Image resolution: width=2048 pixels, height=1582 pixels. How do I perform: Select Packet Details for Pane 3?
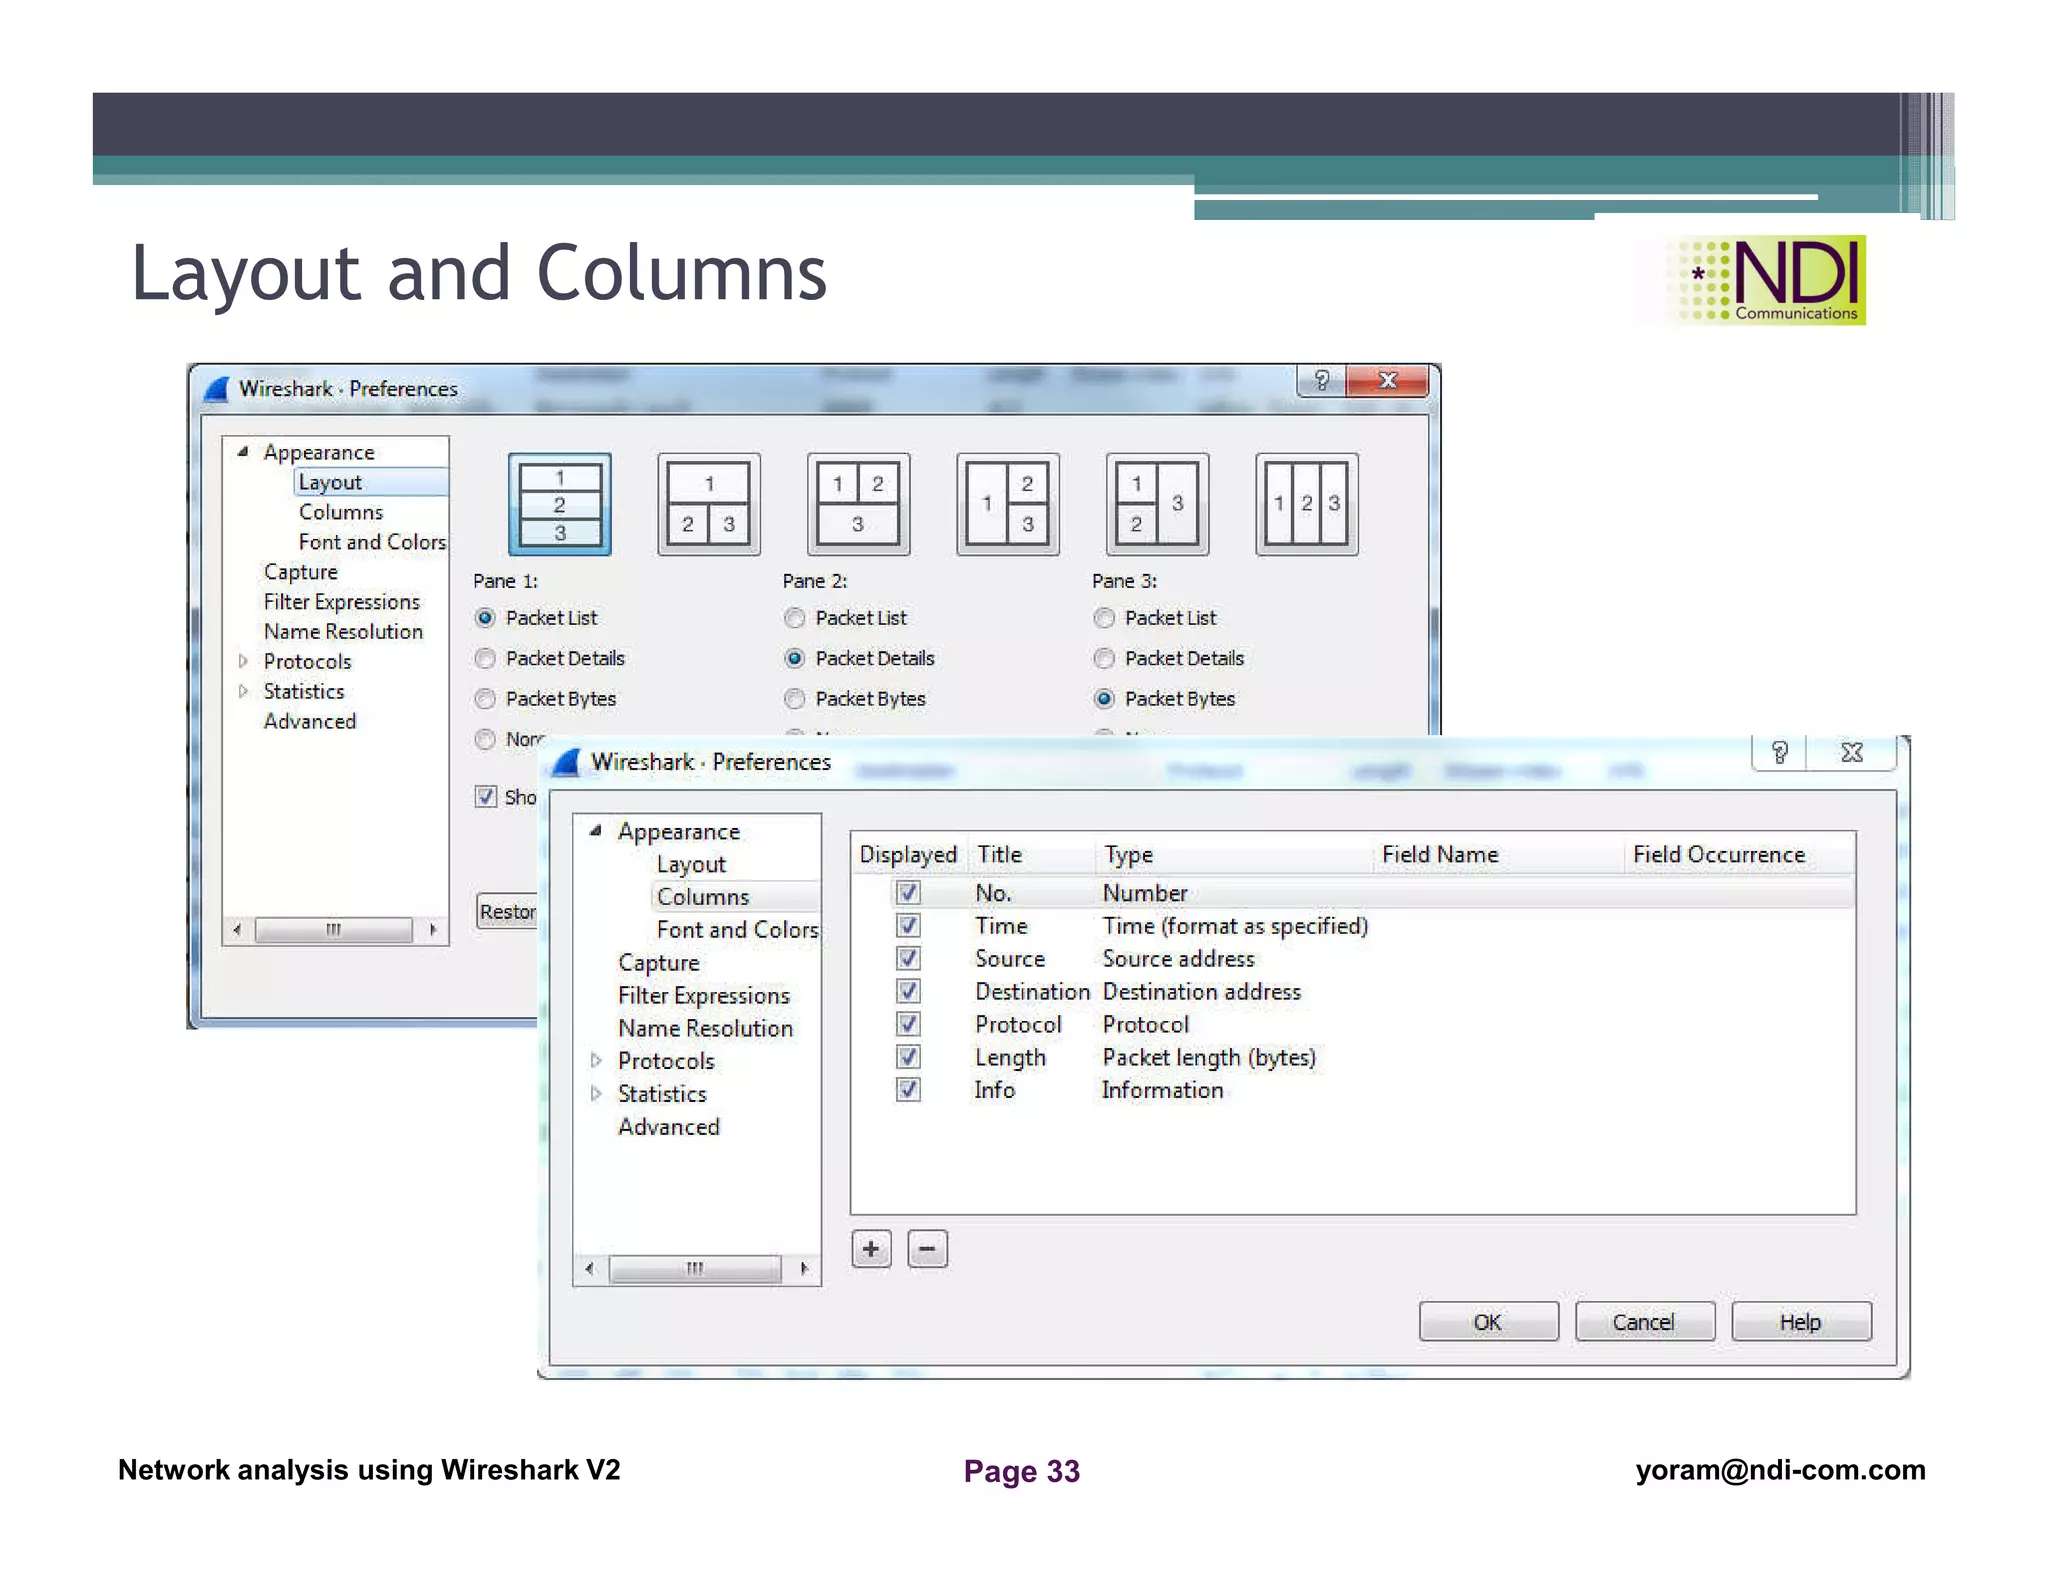pos(1104,658)
